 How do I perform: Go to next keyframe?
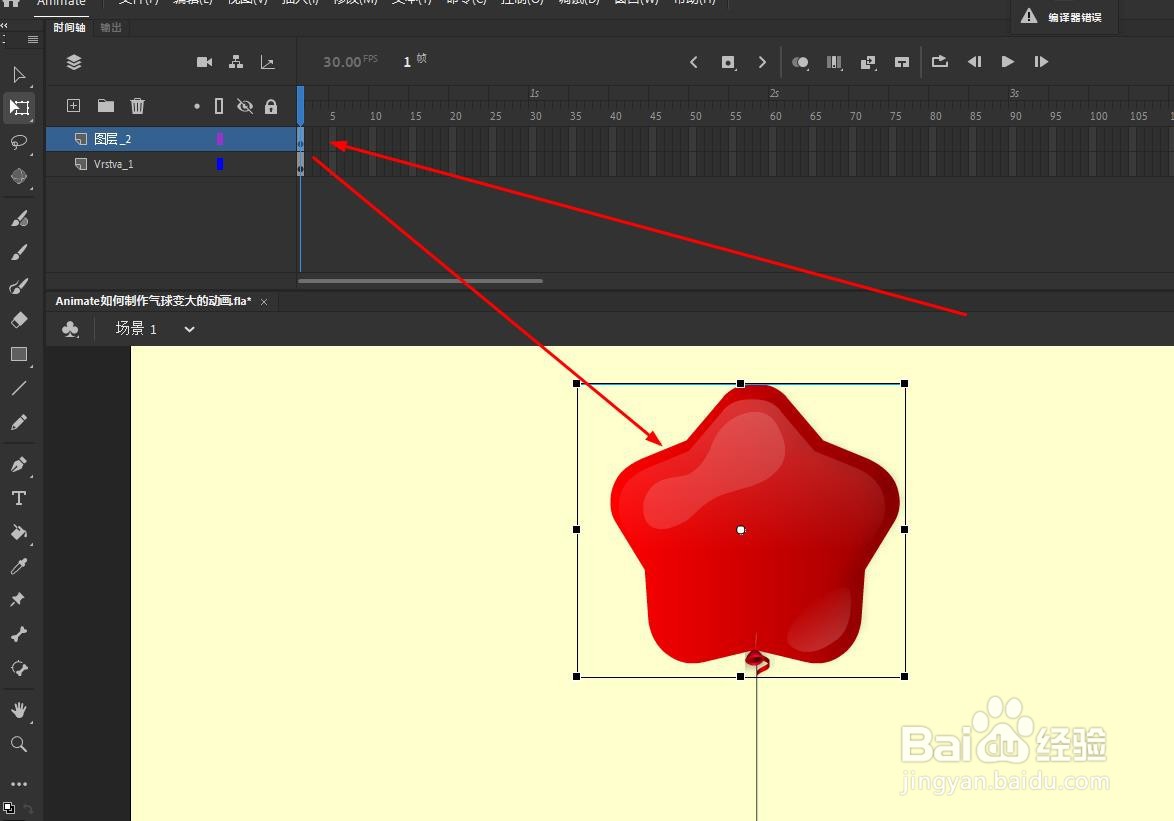(x=762, y=62)
